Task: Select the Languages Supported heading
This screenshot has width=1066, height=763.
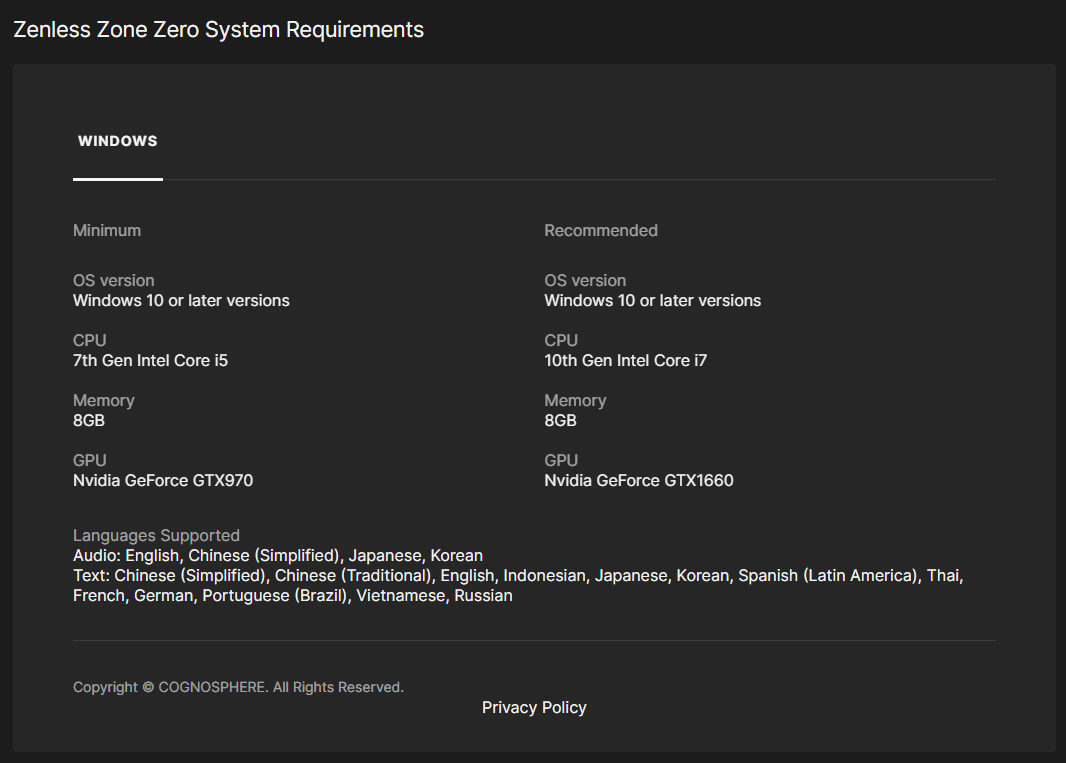Action: [156, 535]
